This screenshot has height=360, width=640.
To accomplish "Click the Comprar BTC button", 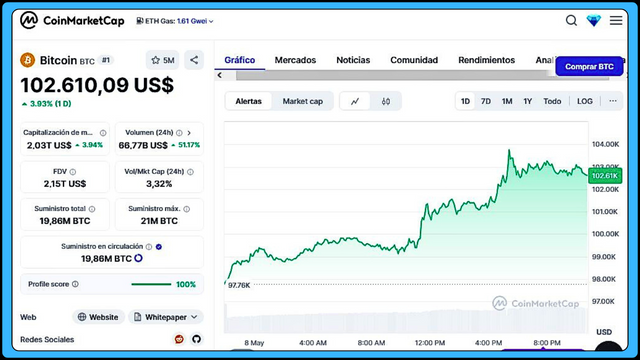I will 589,67.
